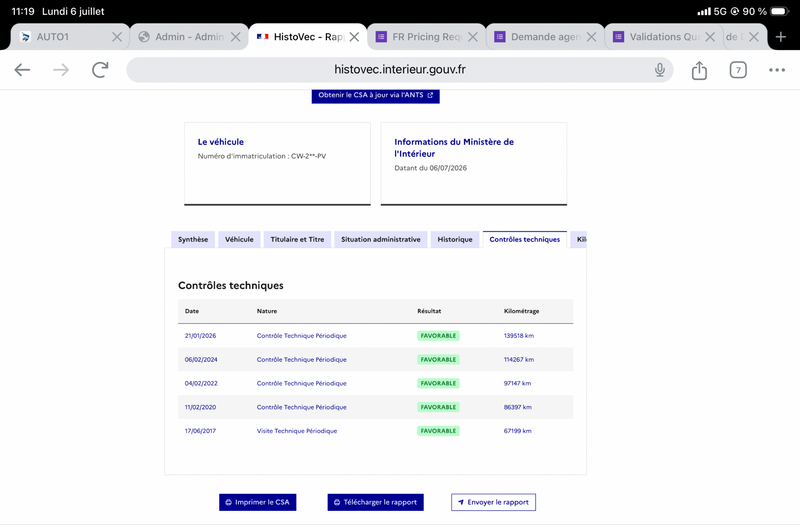Click Obtenir le CSA à jour via l'ANTS
This screenshot has height=525, width=800.
point(376,95)
